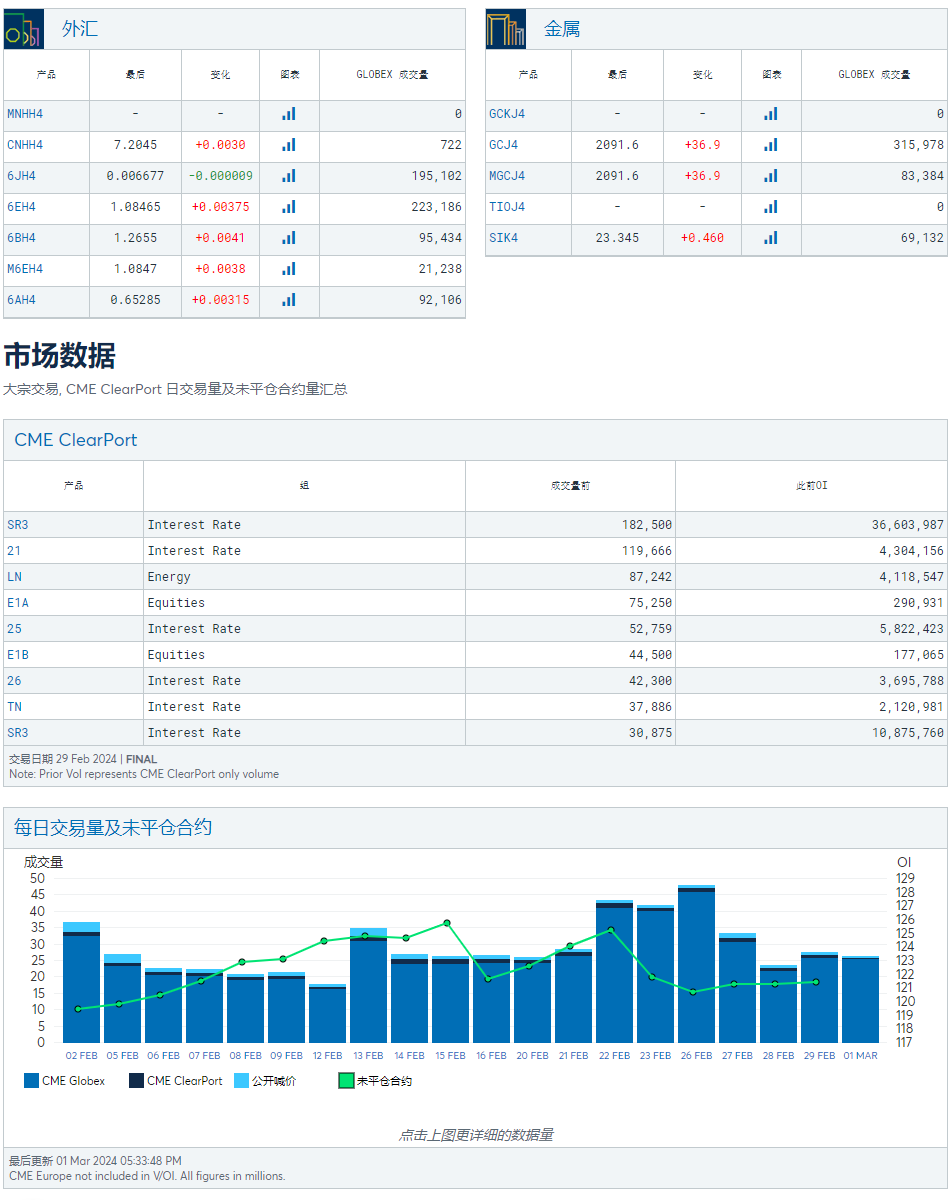This screenshot has height=1200, width=952.
Task: Click the 01 MAR volume bar
Action: [x=860, y=1000]
